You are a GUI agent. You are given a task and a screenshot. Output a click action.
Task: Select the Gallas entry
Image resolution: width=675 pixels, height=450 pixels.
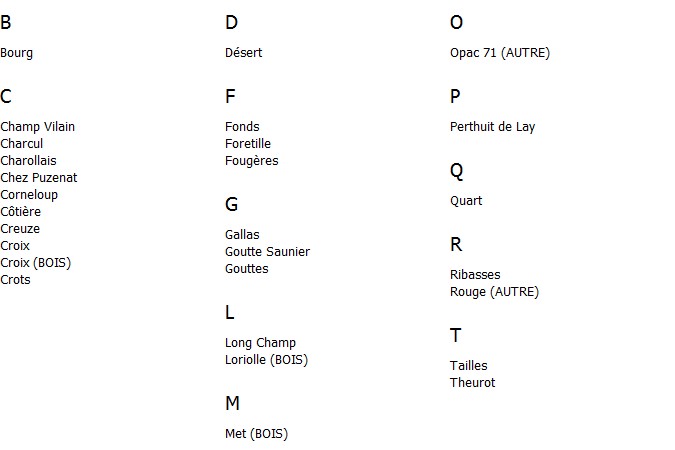(x=242, y=235)
